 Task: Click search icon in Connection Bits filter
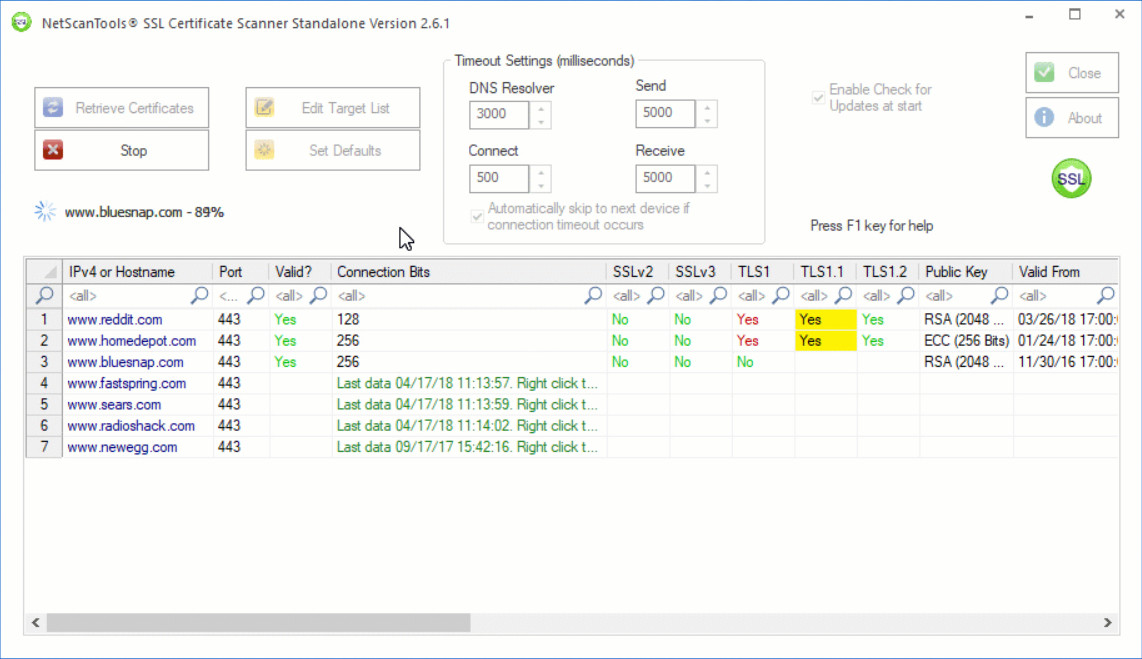594,296
